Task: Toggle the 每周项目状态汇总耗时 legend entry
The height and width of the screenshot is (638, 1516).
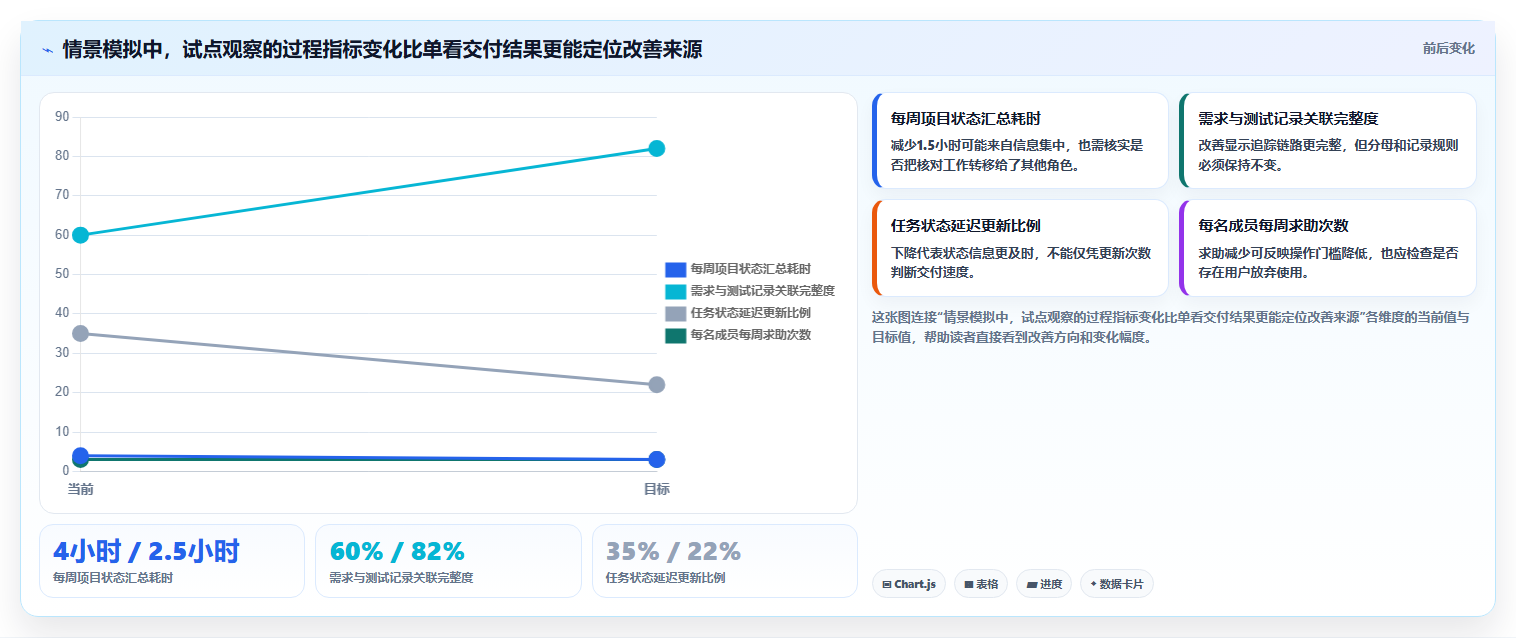Action: (x=738, y=269)
